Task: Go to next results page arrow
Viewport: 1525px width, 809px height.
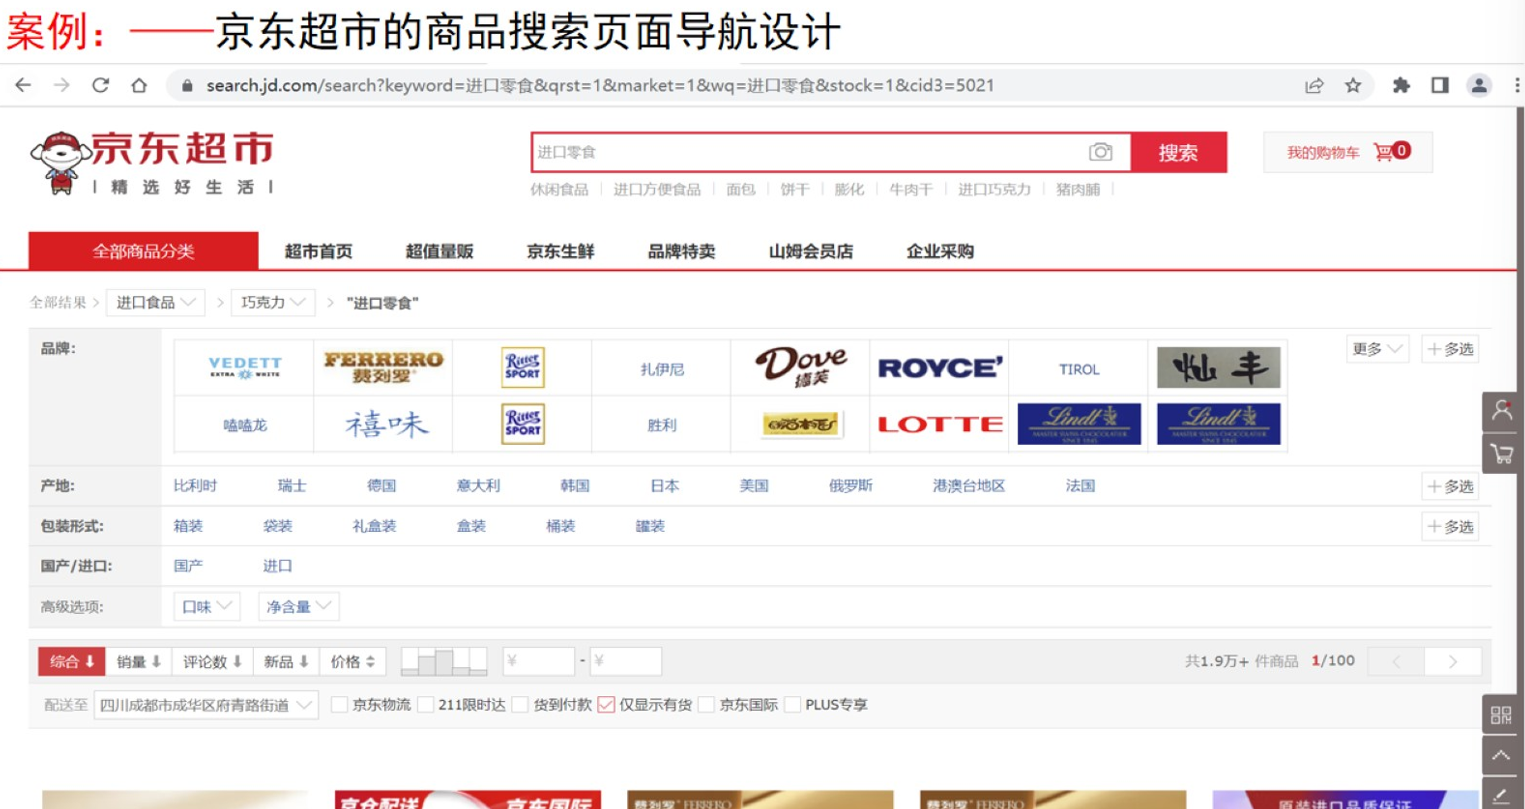Action: point(1453,661)
